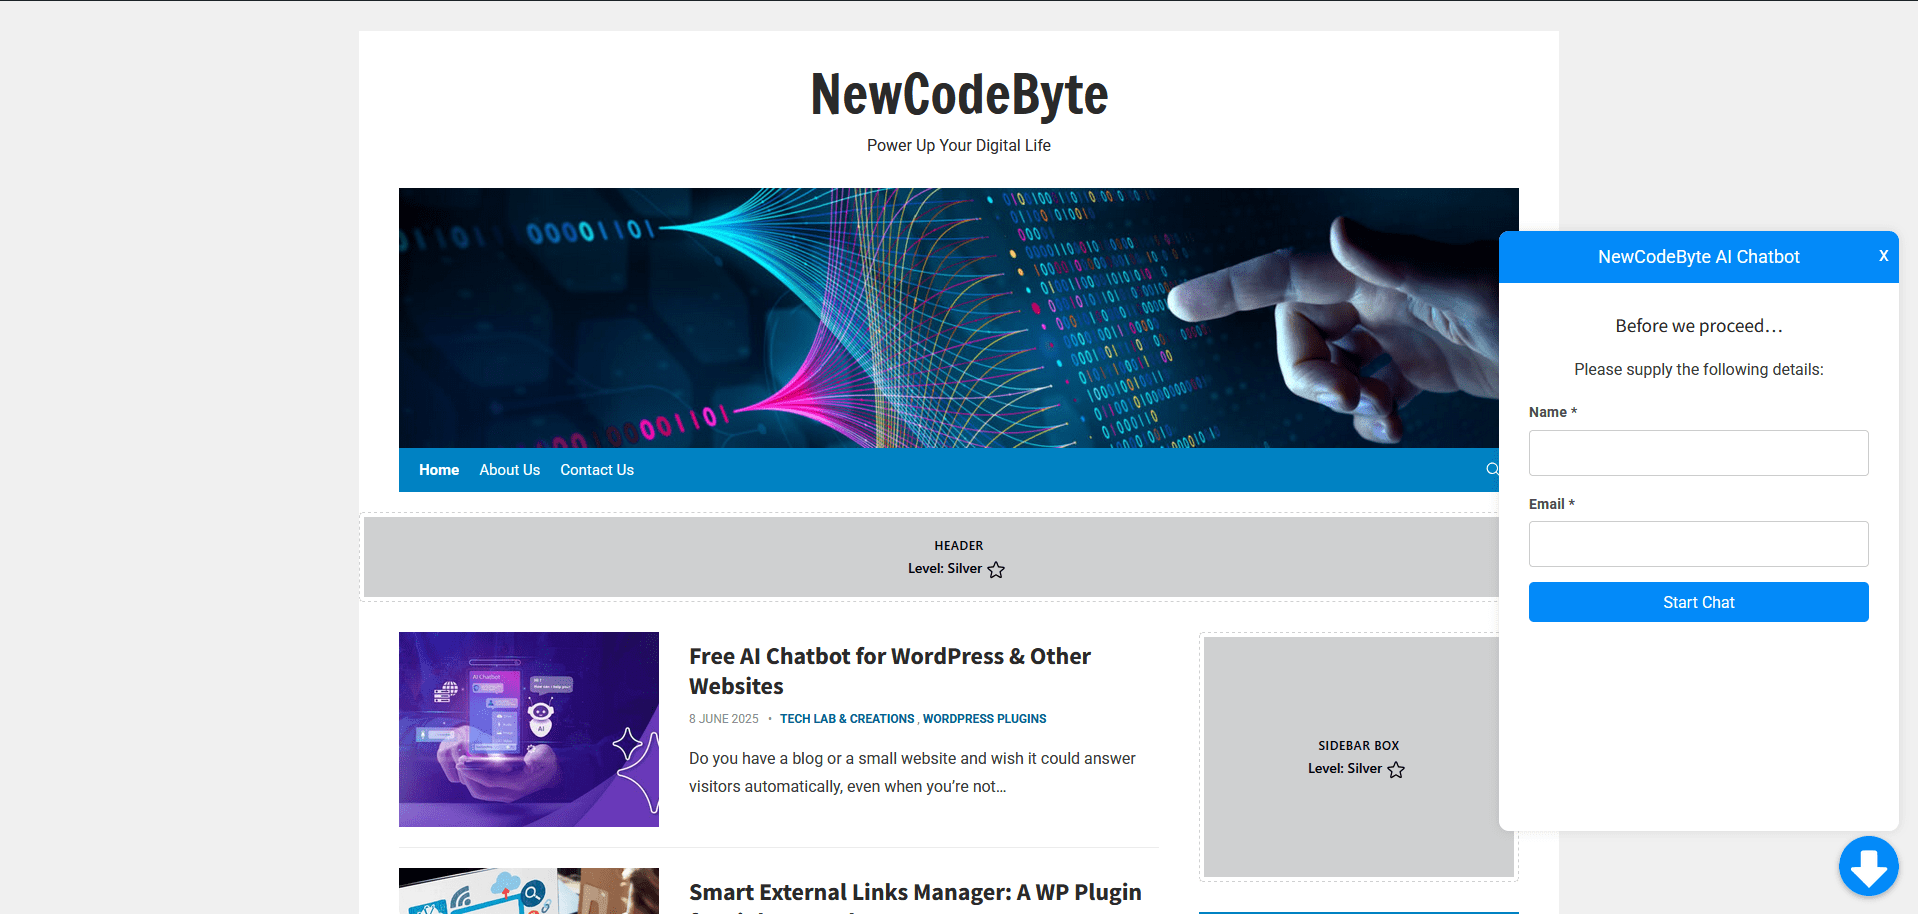Click the 'Please supply the following details:' text

tap(1698, 370)
